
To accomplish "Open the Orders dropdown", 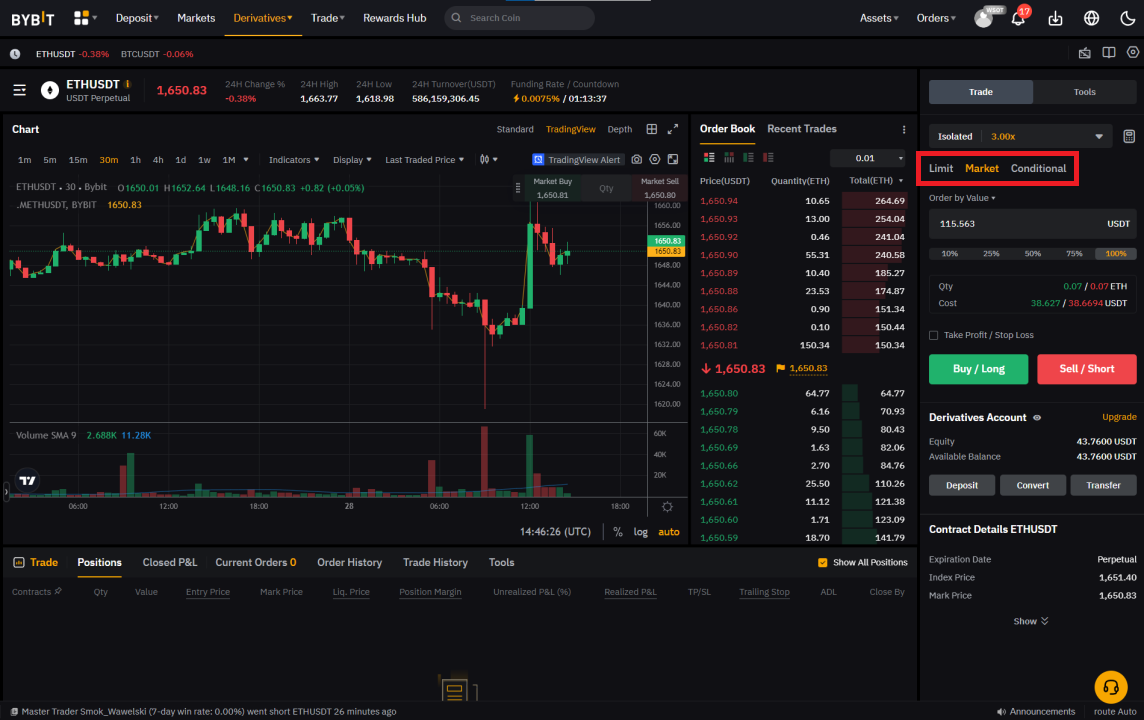I will pyautogui.click(x=936, y=18).
